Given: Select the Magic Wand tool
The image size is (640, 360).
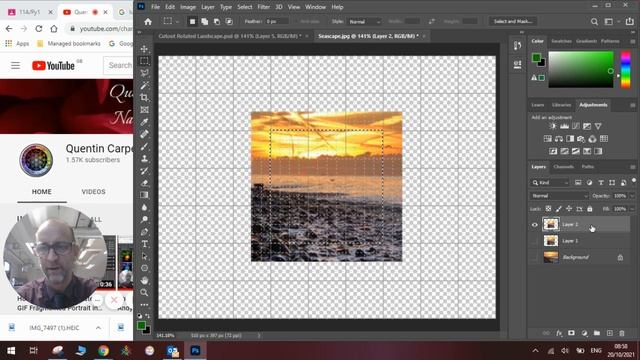Looking at the screenshot, I should click(144, 85).
